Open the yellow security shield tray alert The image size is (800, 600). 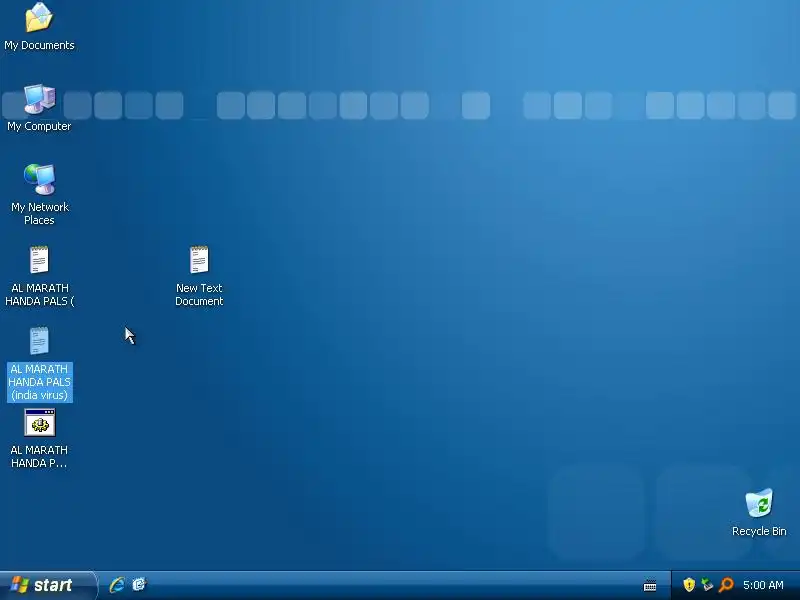[689, 585]
